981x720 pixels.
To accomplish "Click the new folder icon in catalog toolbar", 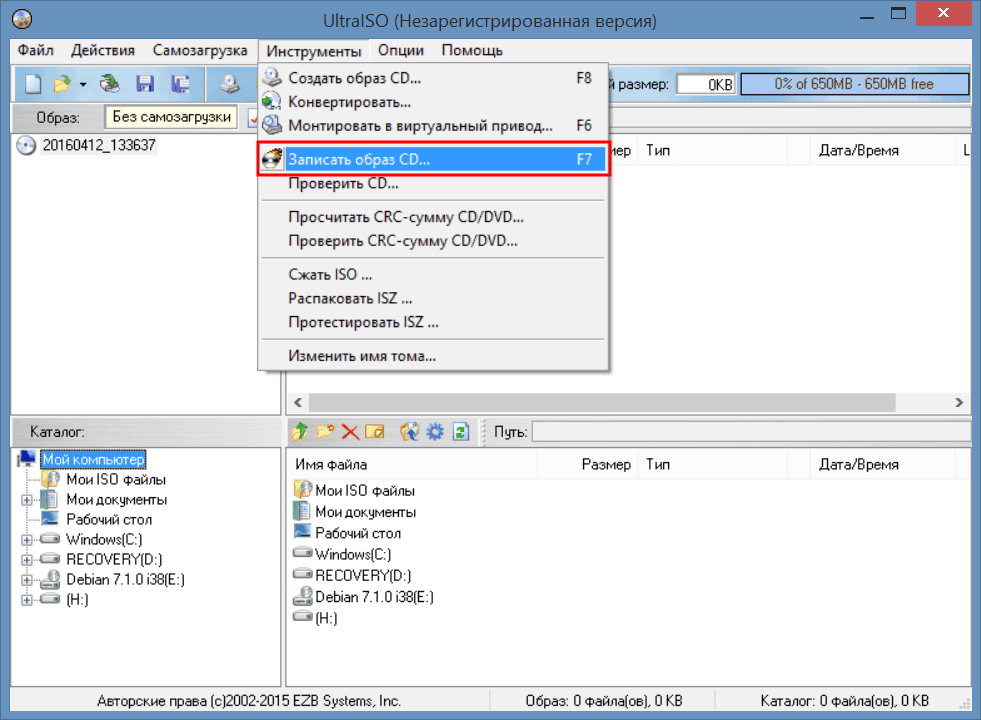I will [x=324, y=432].
